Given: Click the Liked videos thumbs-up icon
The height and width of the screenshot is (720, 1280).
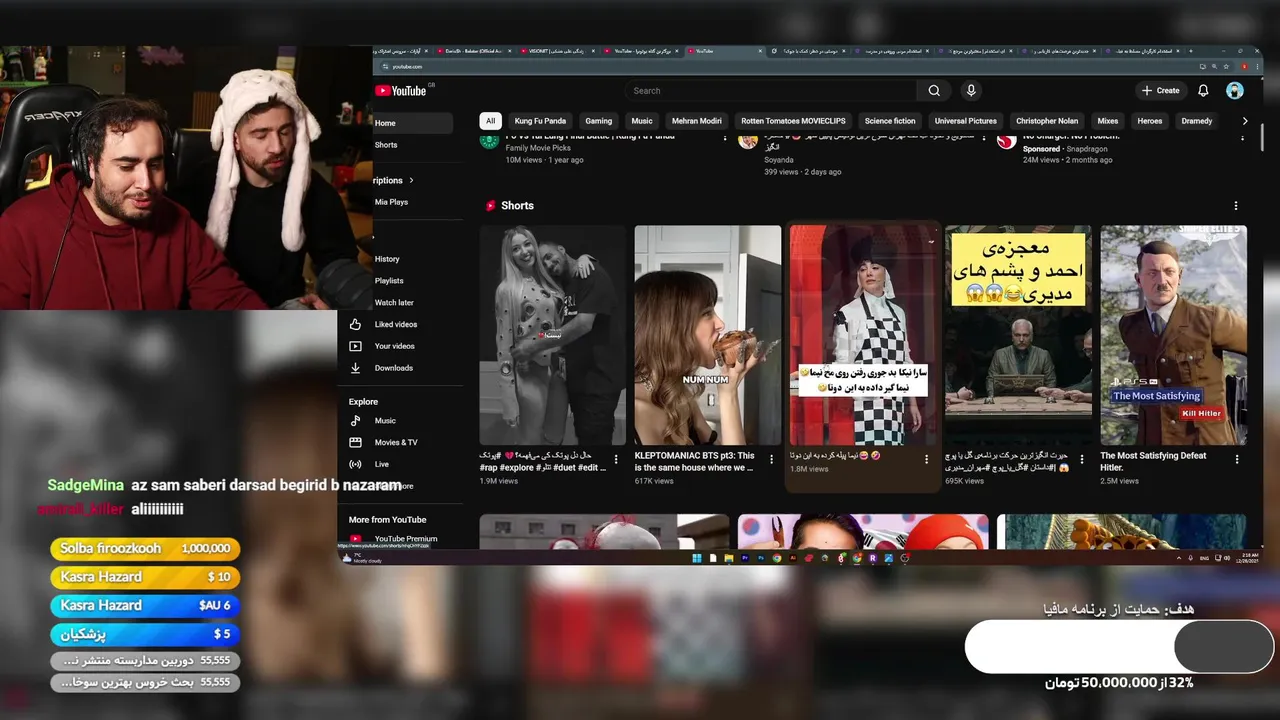Looking at the screenshot, I should tap(355, 325).
